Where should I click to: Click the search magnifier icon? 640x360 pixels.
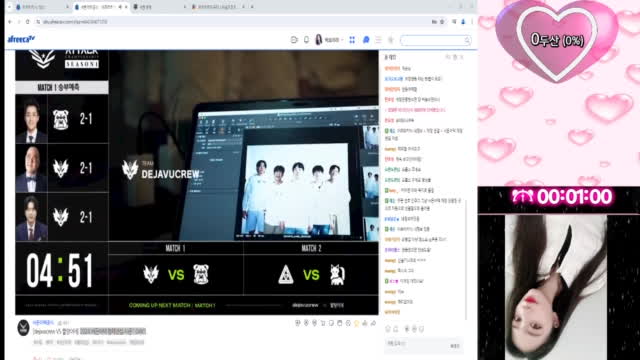click(x=467, y=40)
